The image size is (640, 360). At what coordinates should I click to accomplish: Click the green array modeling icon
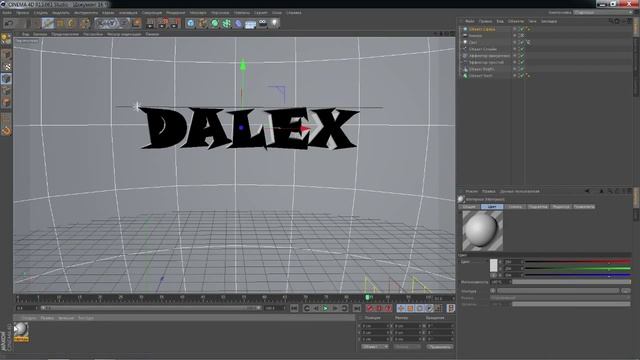click(227, 23)
